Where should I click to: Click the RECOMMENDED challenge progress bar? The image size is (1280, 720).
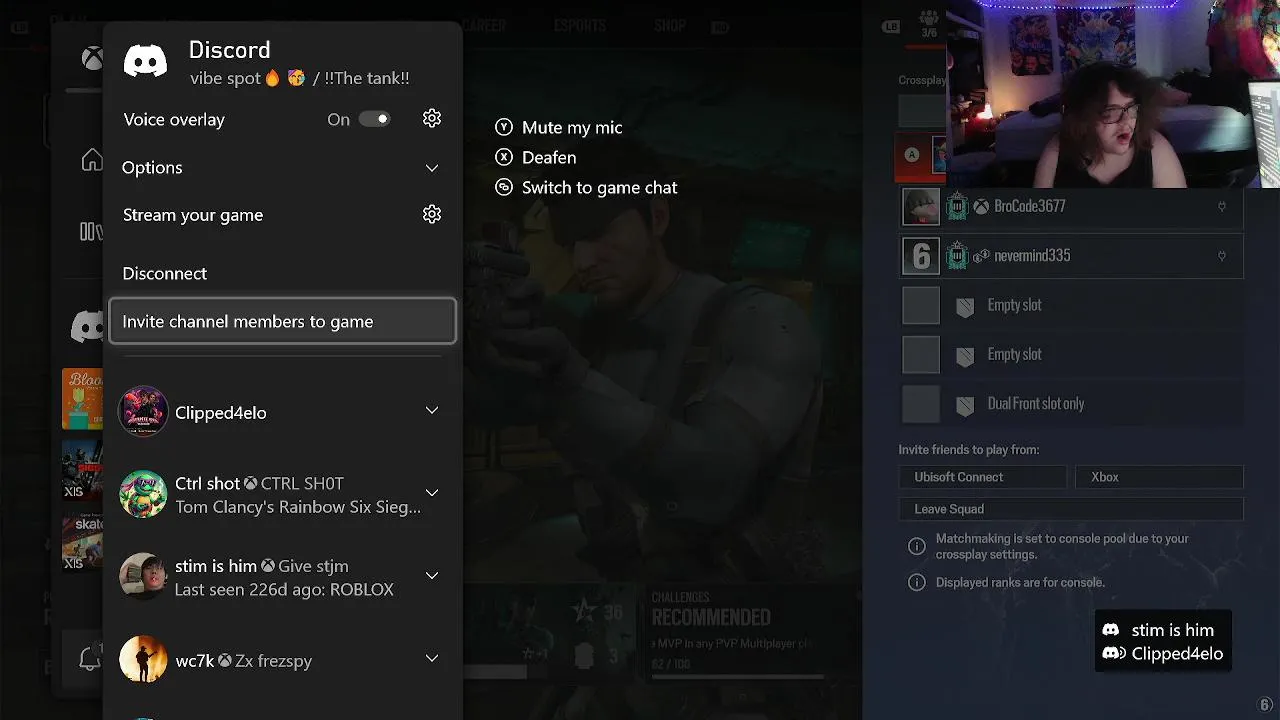[x=737, y=676]
